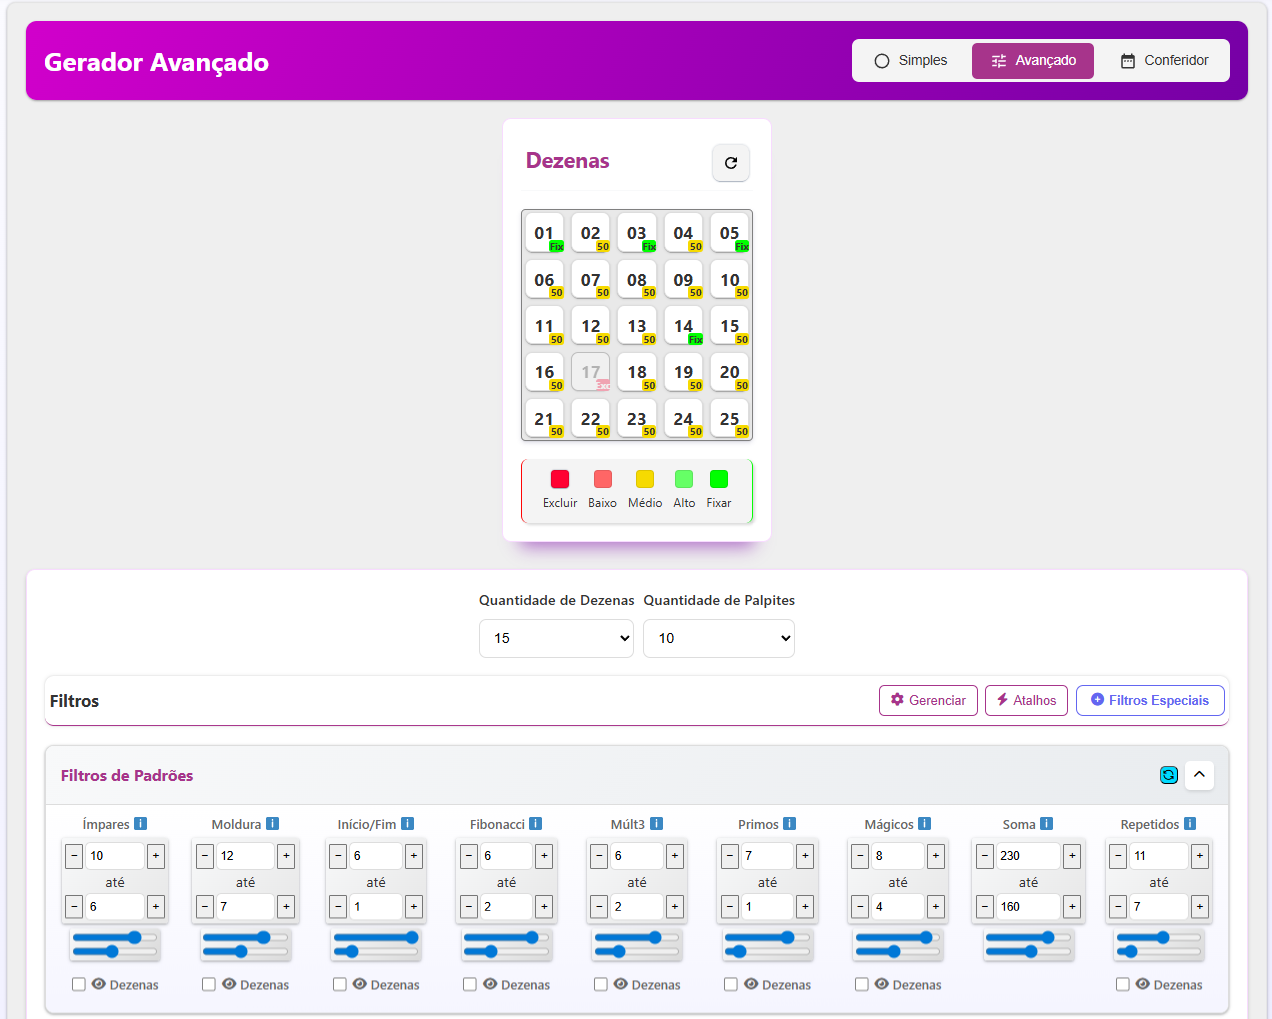The width and height of the screenshot is (1272, 1019).
Task: Click the refresh icon beside Dezenas
Action: click(x=731, y=163)
